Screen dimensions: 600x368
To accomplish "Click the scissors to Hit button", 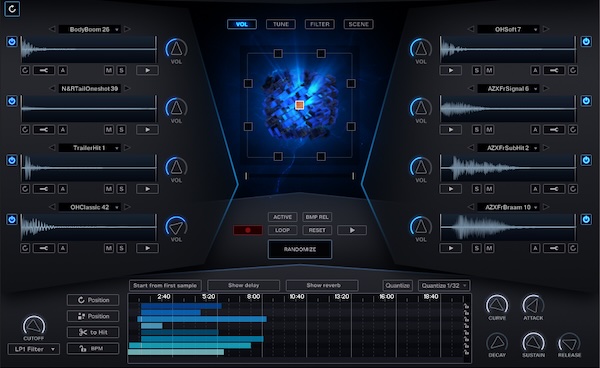I will [x=93, y=332].
